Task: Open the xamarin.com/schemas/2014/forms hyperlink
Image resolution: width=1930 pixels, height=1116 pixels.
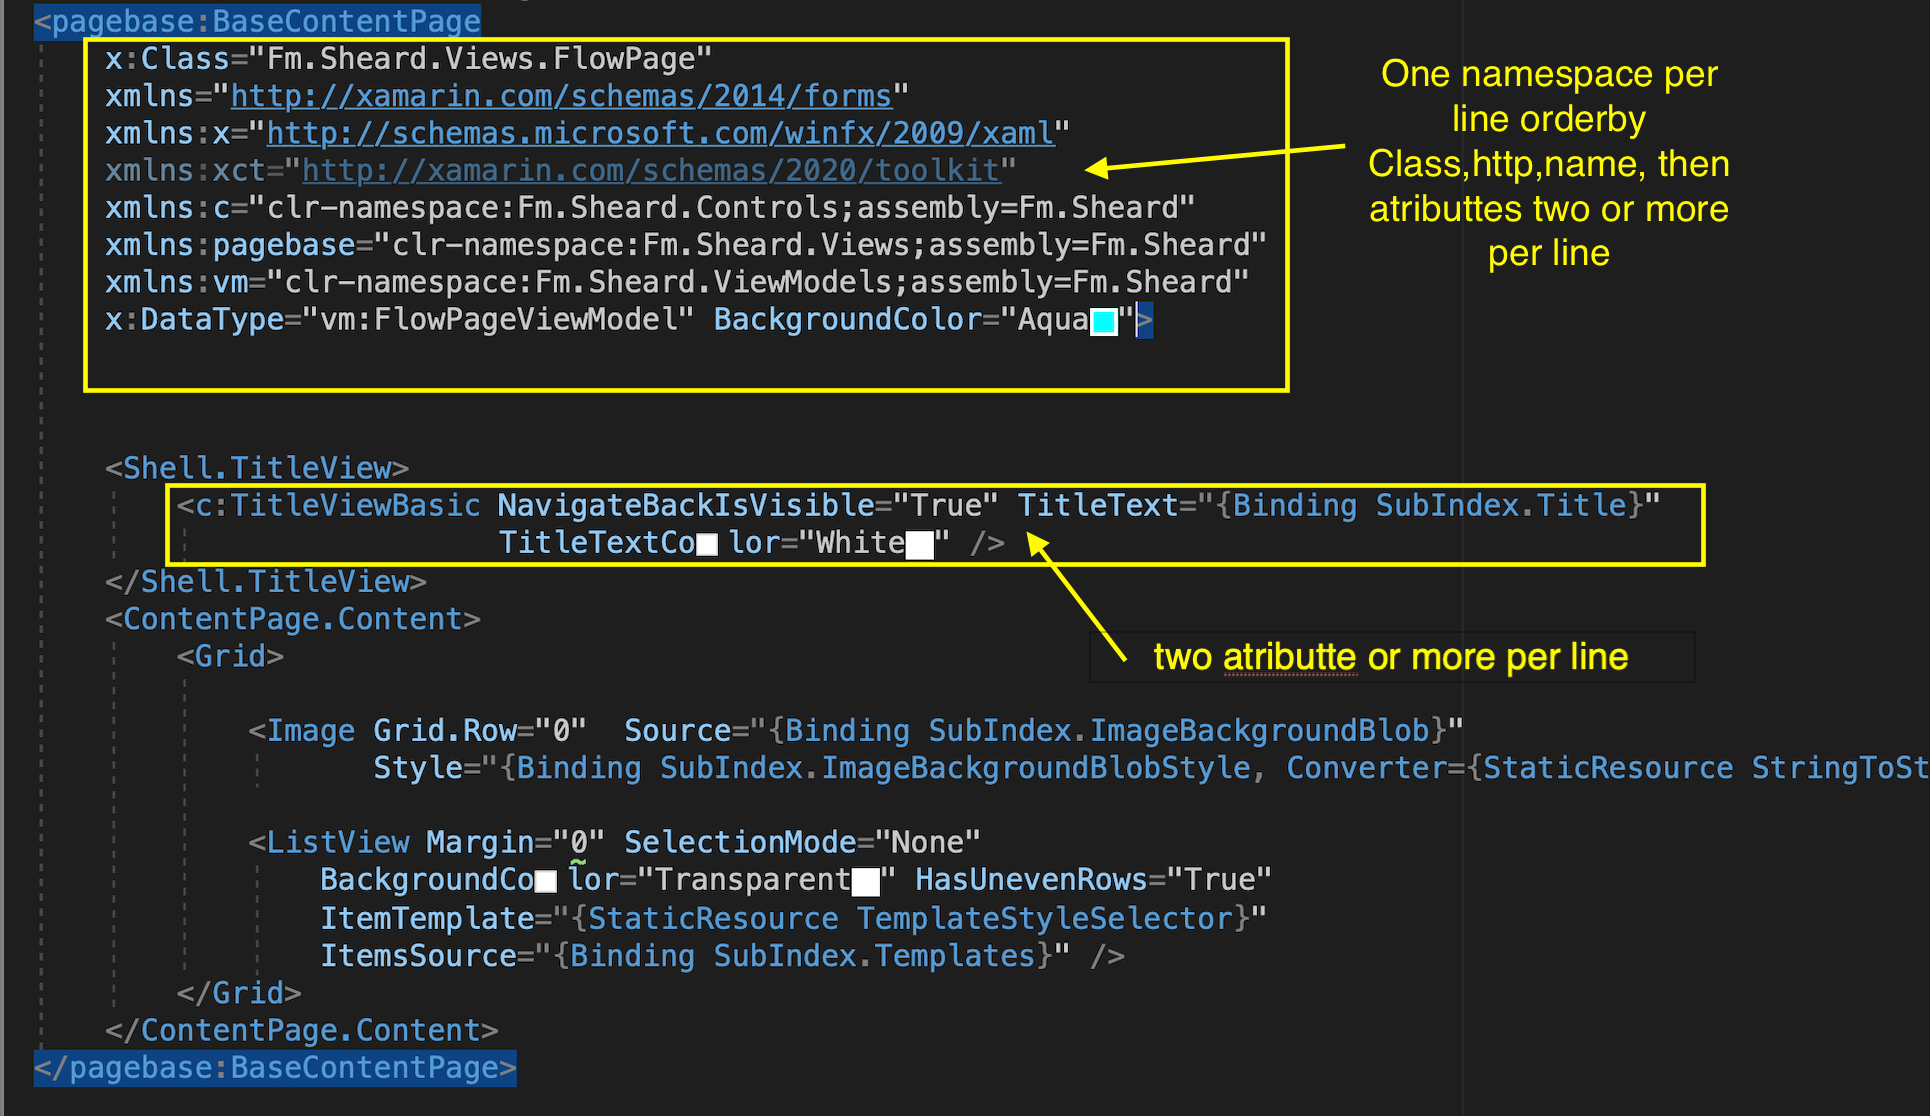Action: (x=560, y=95)
